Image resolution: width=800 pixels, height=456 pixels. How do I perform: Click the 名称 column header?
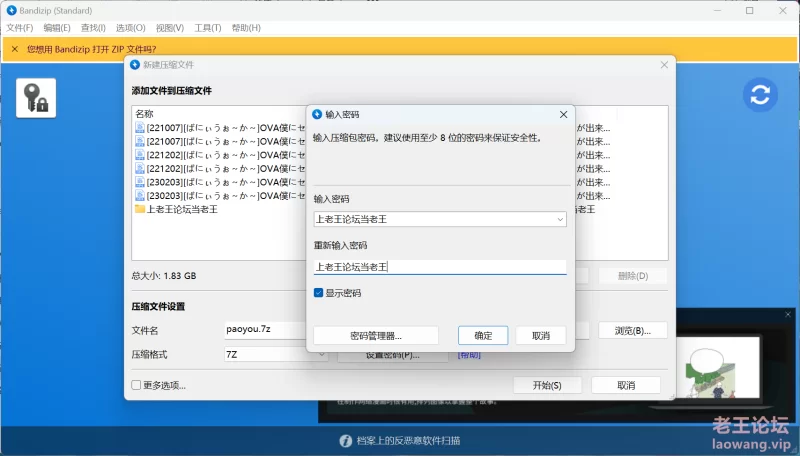[144, 114]
